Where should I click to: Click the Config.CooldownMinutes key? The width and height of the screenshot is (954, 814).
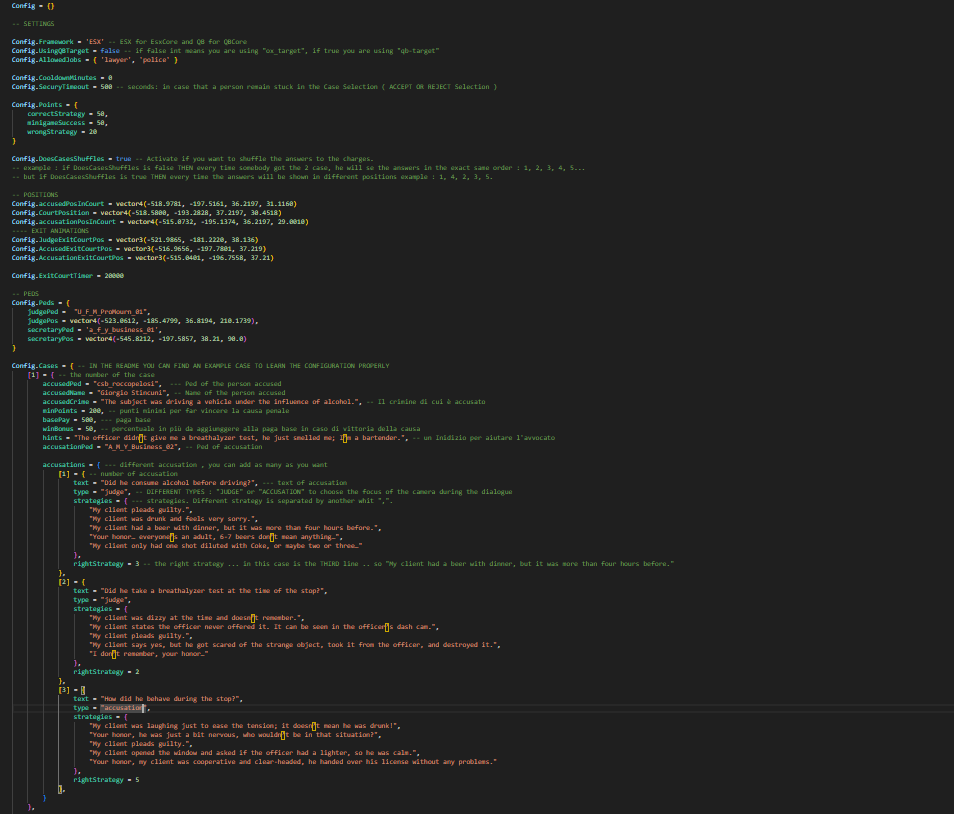coord(54,78)
